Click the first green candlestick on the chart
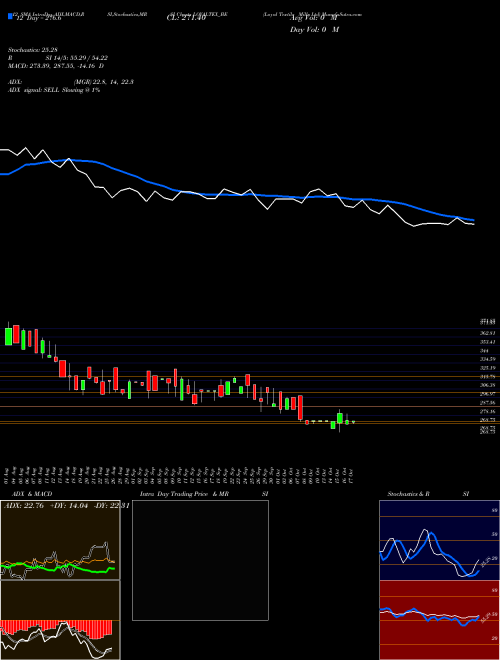The width and height of the screenshot is (500, 660). tap(8, 337)
